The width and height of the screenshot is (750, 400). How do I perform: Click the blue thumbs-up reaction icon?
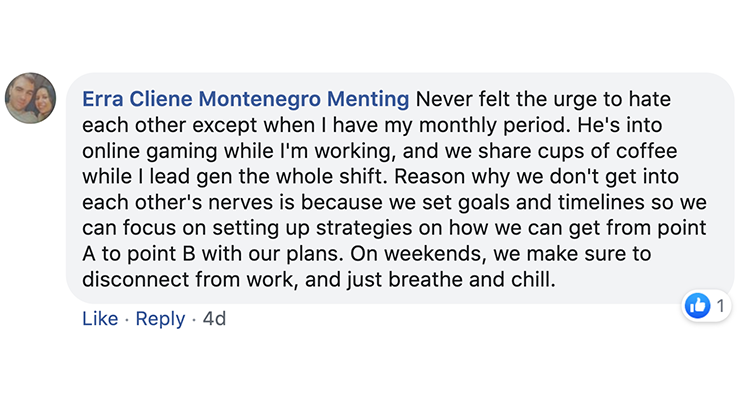tap(698, 305)
